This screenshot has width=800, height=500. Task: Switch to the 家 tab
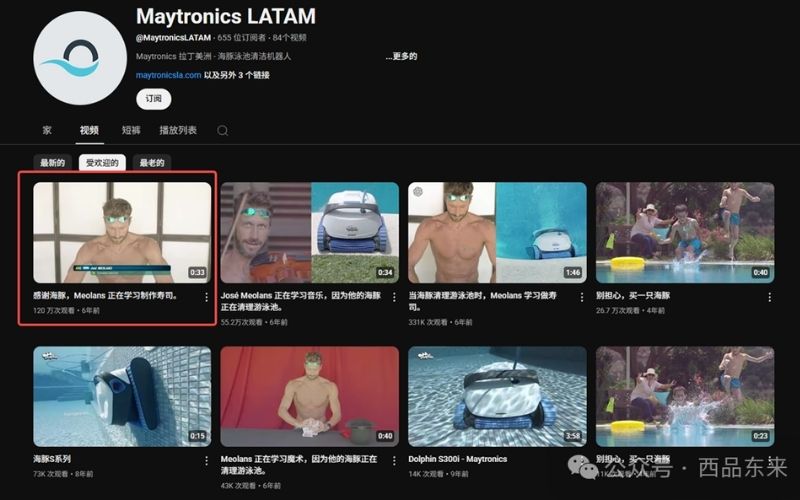[x=47, y=130]
